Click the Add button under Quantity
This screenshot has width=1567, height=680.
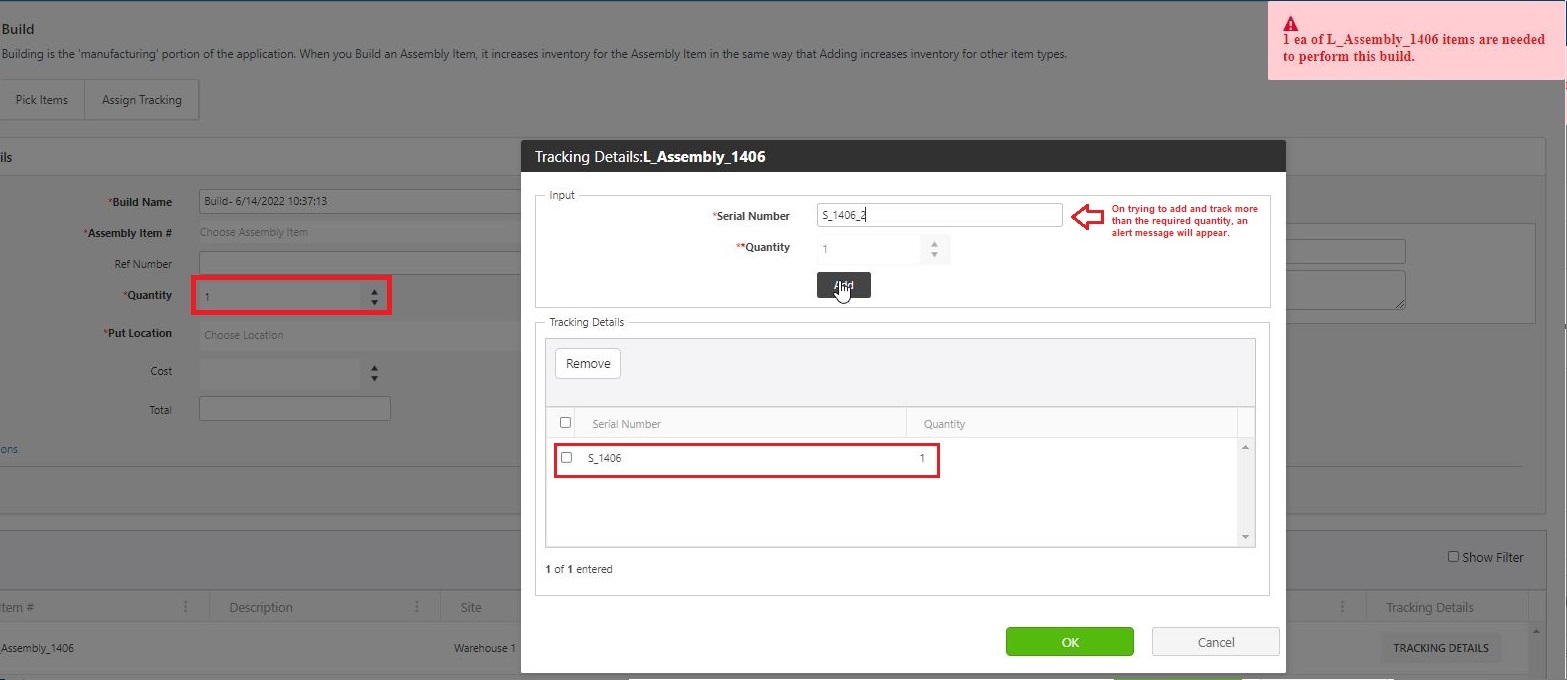[x=843, y=285]
